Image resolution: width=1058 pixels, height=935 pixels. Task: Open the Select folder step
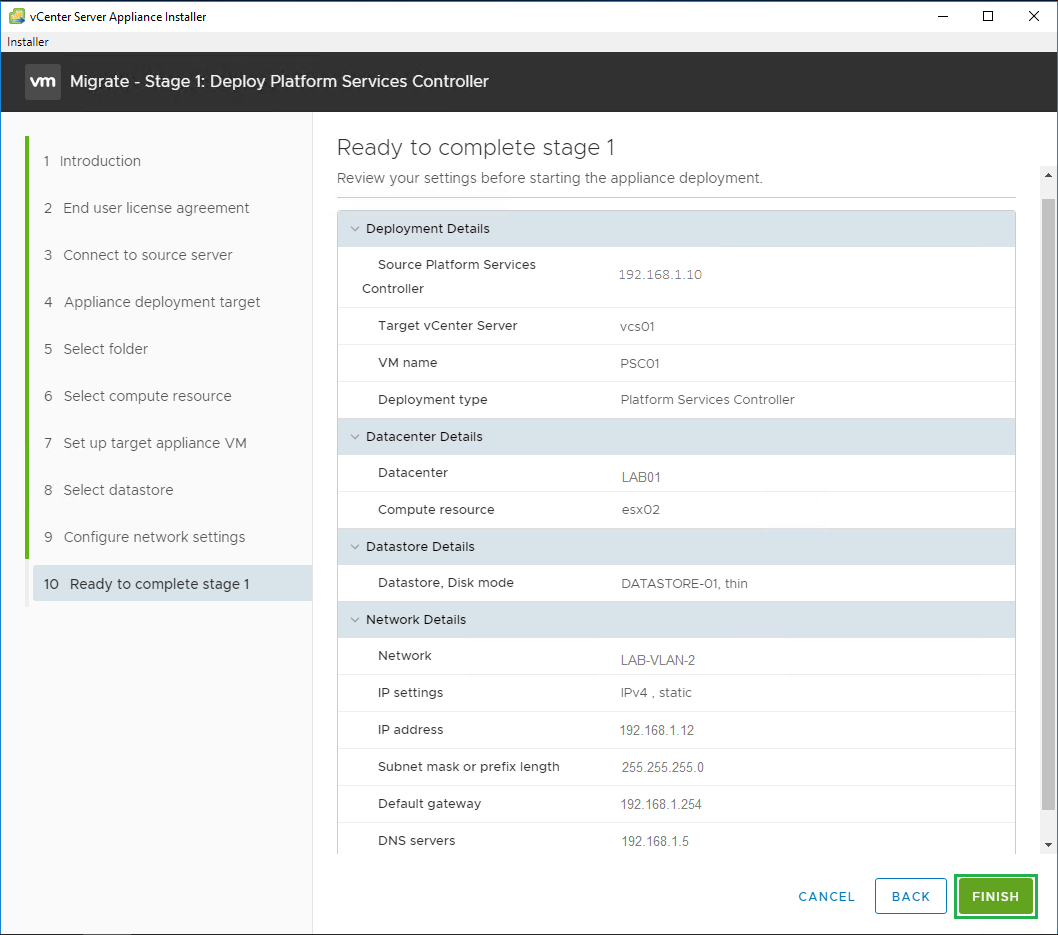105,349
